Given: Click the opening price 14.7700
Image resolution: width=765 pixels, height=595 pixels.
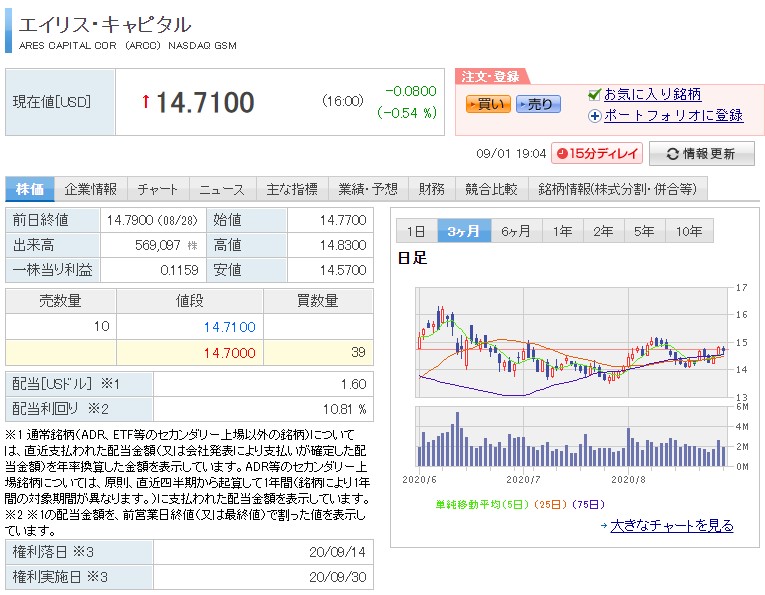Looking at the screenshot, I should 343,220.
